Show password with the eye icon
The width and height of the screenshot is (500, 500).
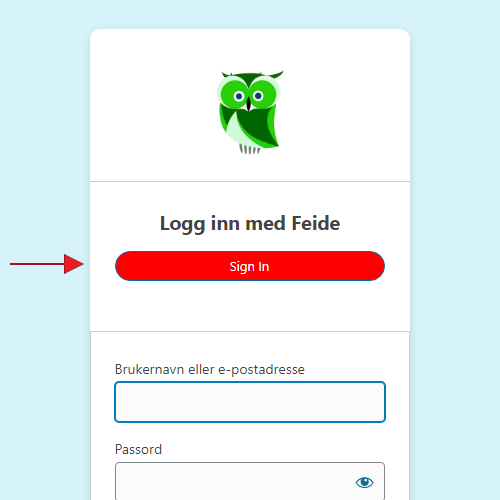pos(364,482)
